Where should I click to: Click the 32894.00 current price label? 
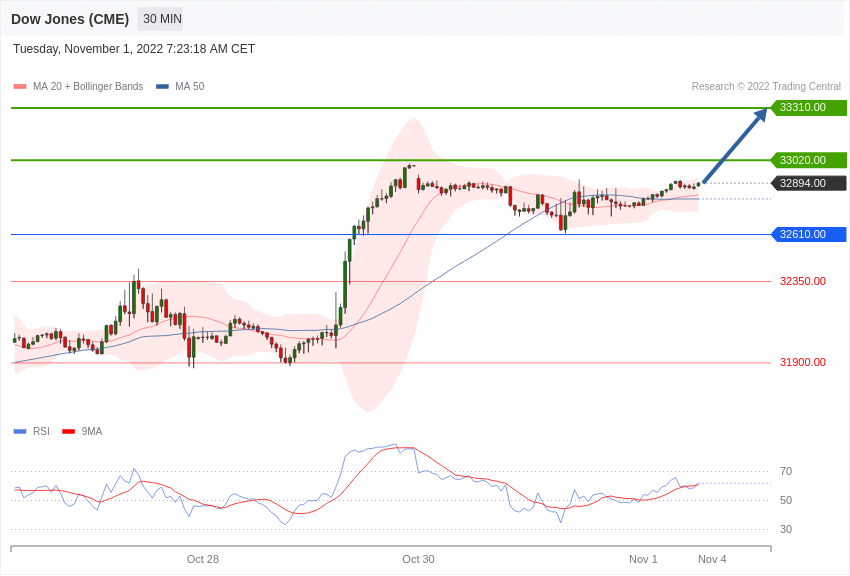pos(808,183)
